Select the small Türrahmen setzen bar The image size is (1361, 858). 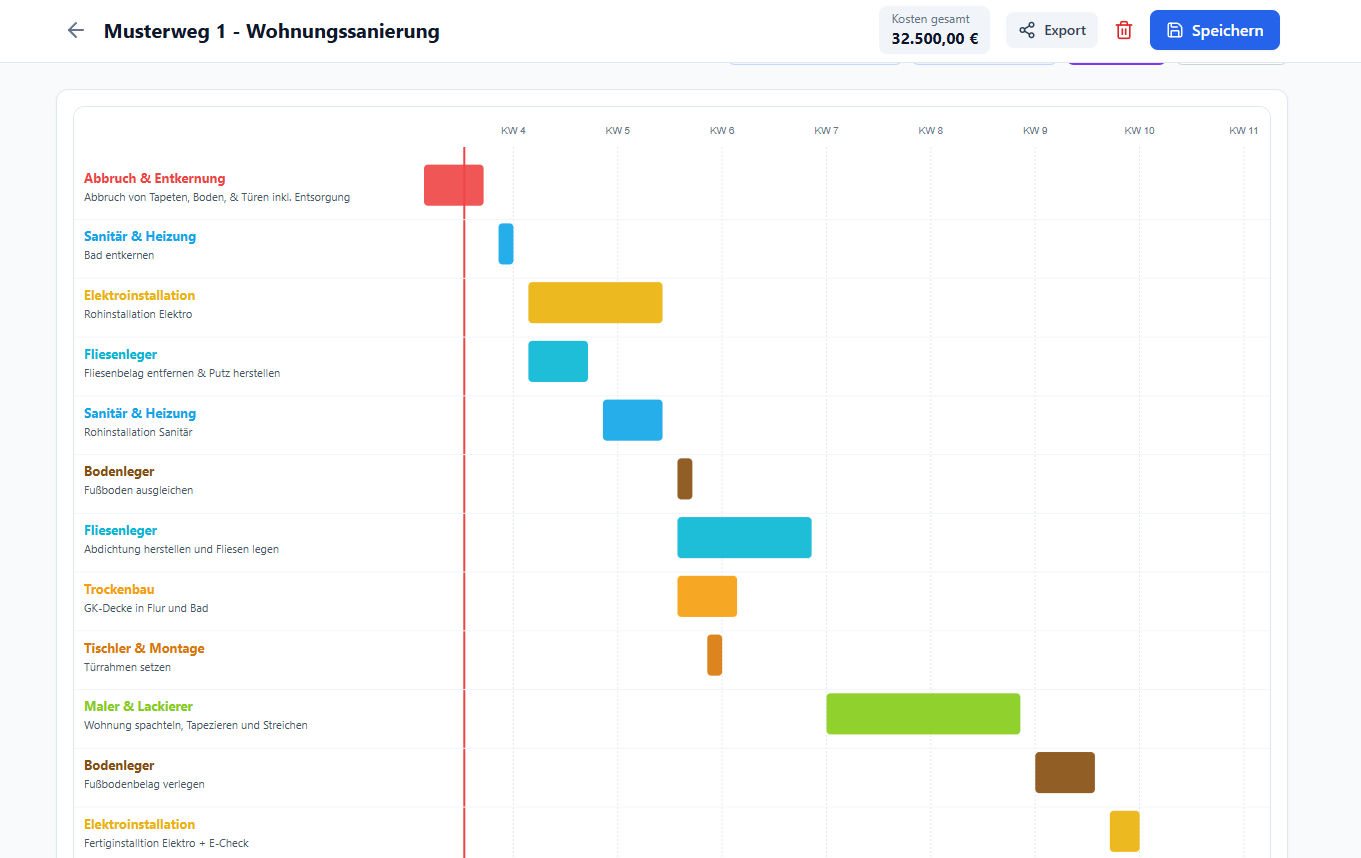pos(715,655)
